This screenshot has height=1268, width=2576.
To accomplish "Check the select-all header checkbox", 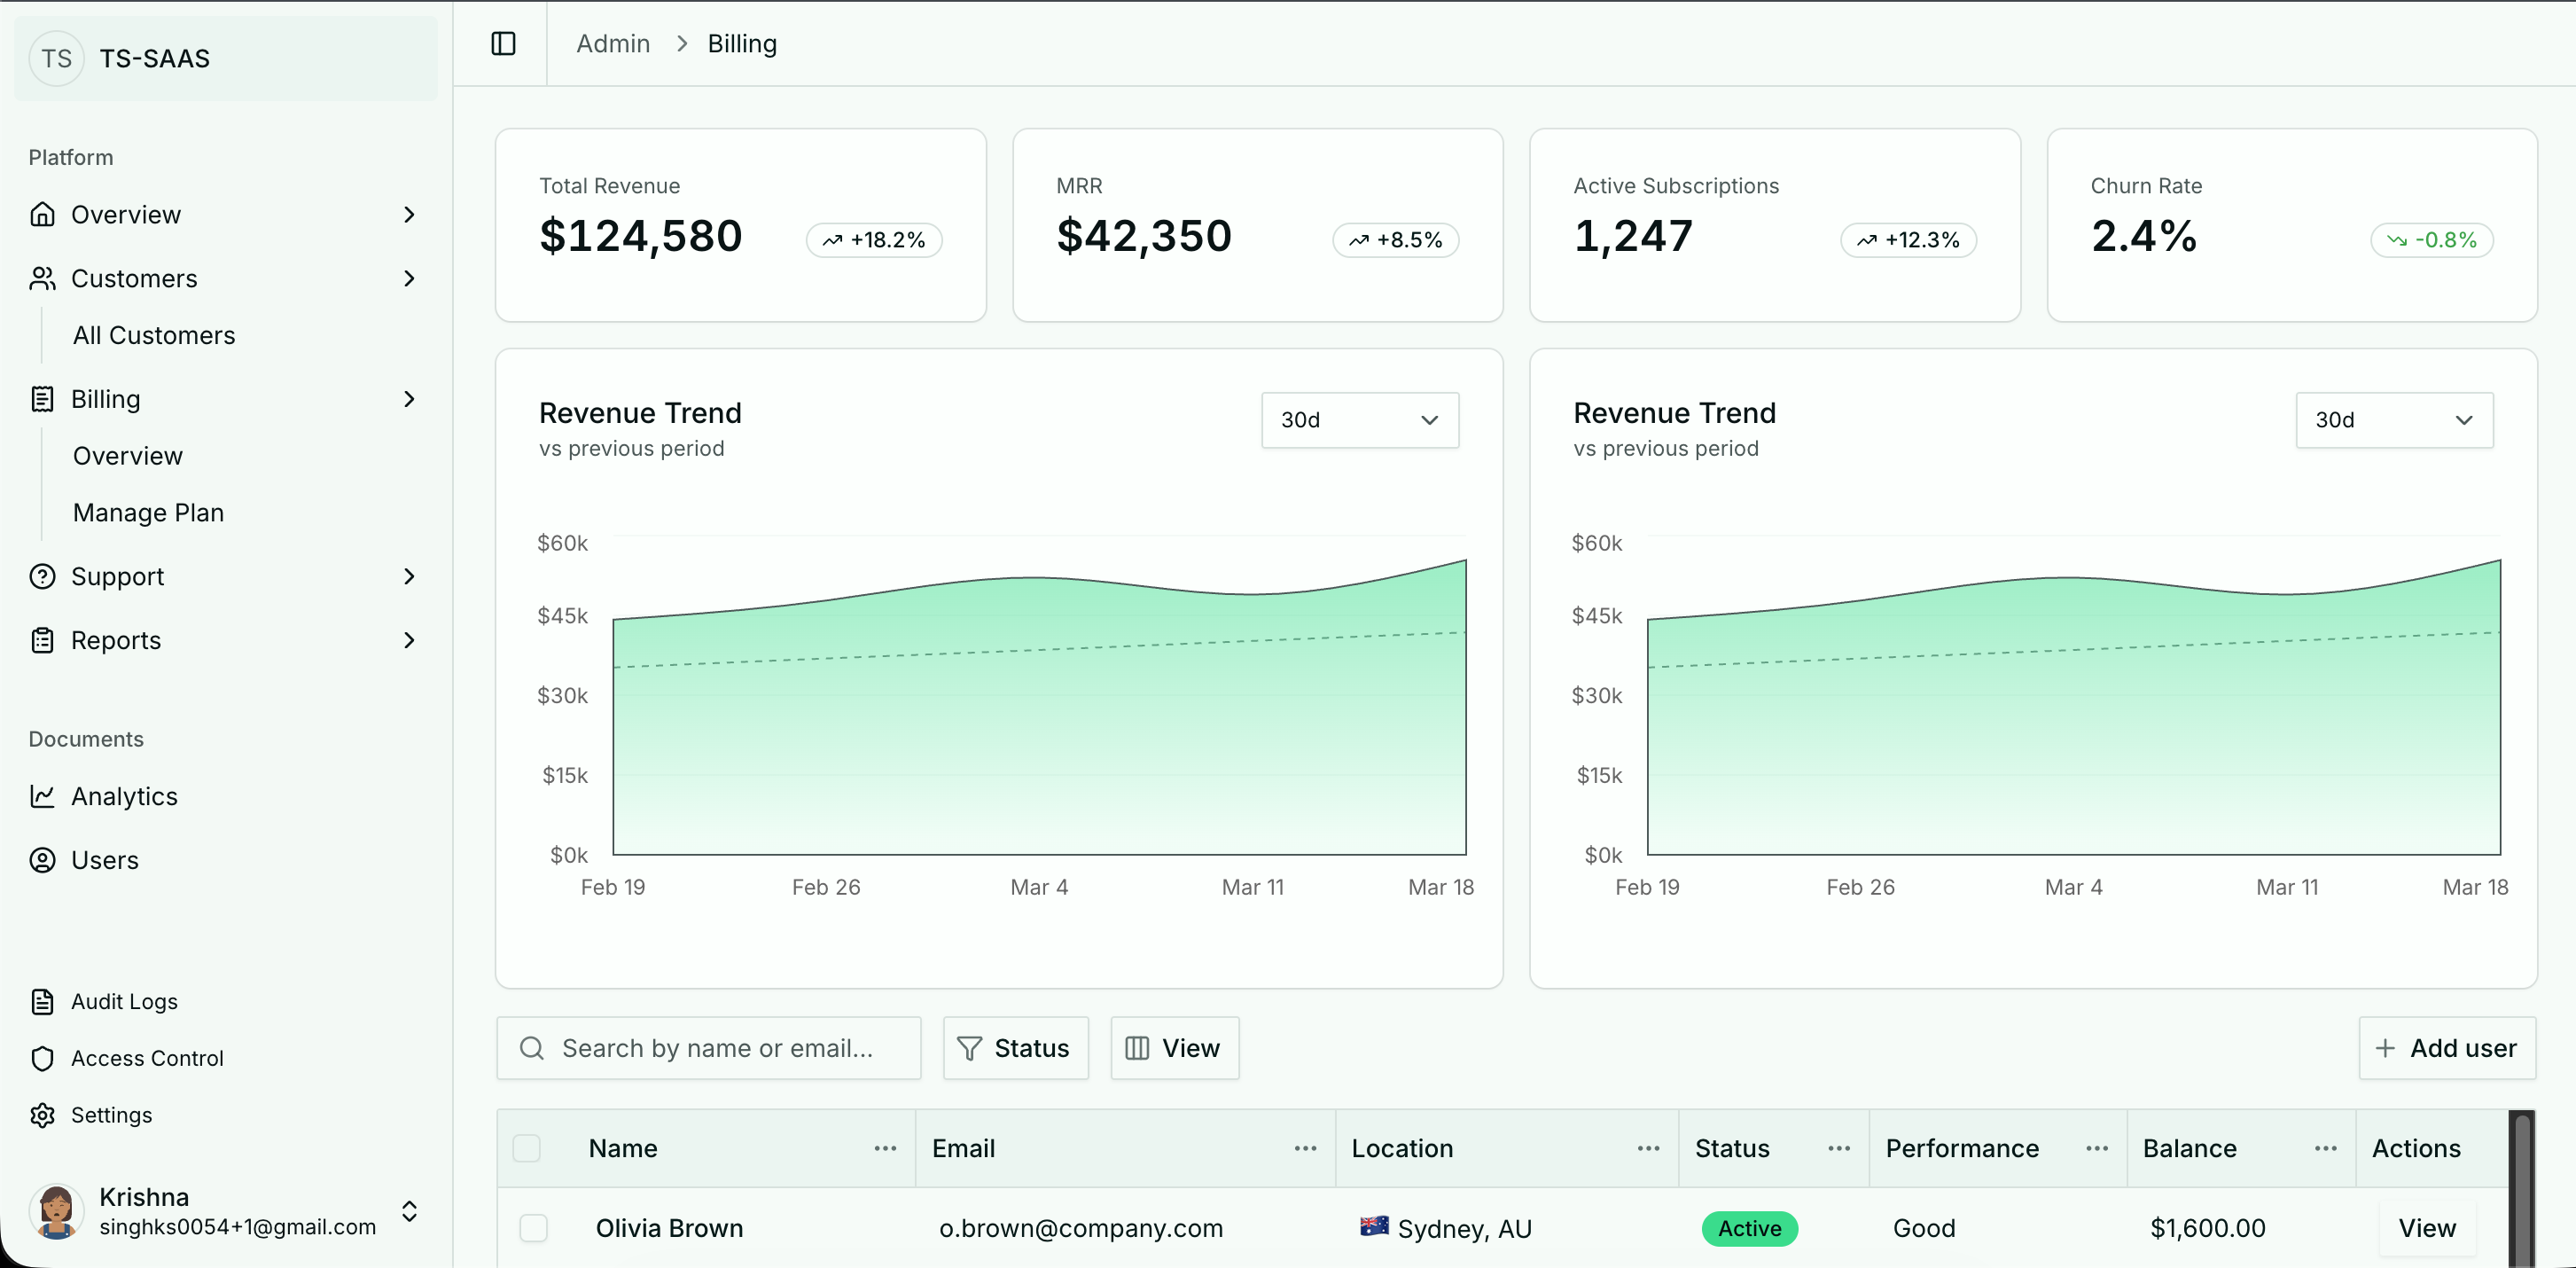I will [x=527, y=1148].
